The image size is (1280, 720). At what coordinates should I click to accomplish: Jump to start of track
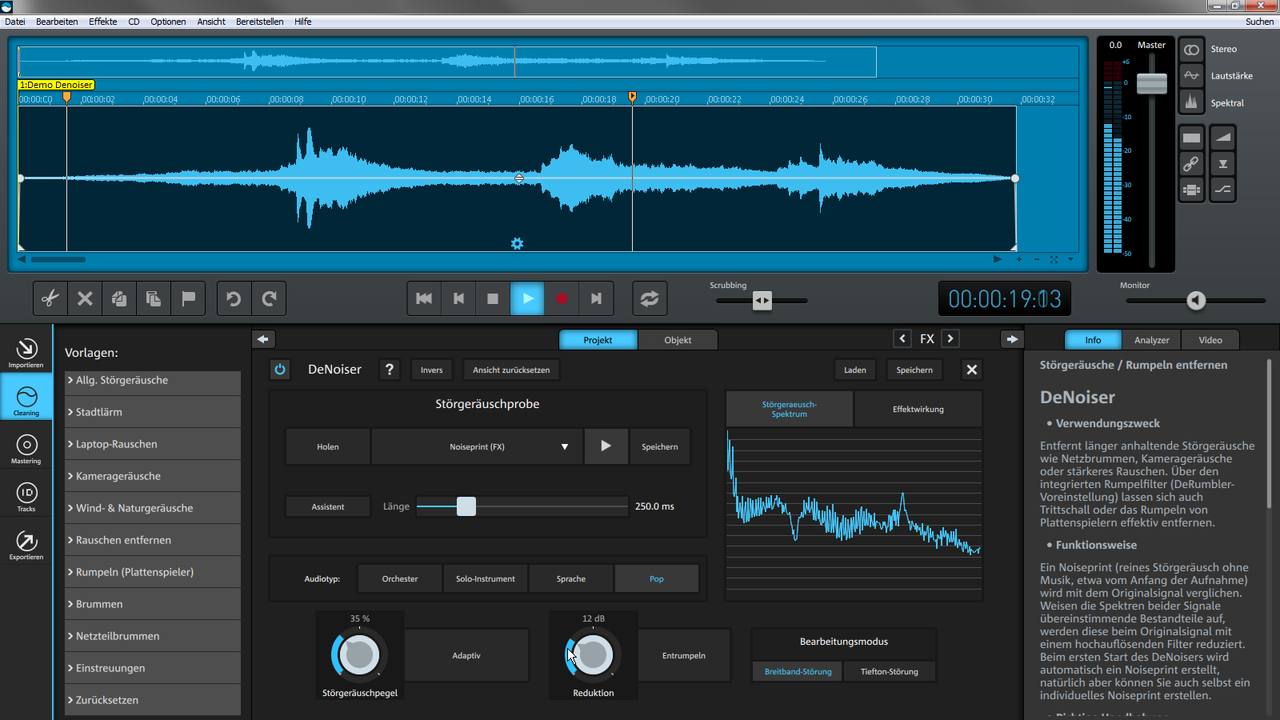(424, 298)
